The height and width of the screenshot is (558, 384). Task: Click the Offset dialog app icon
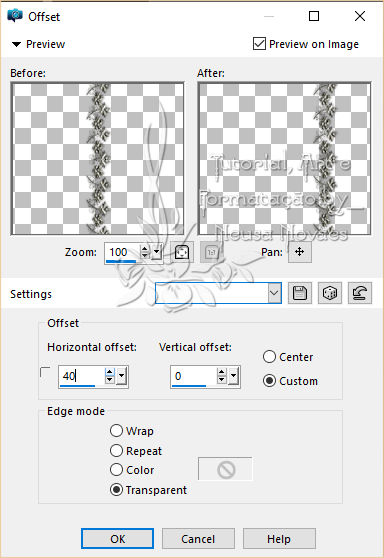[x=15, y=16]
